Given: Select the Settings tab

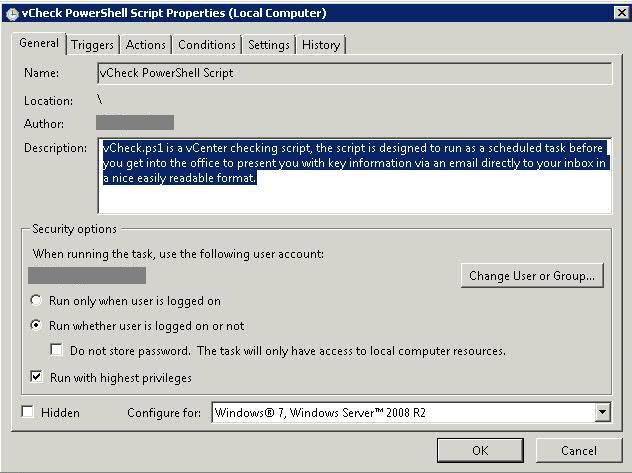Looking at the screenshot, I should (x=269, y=45).
